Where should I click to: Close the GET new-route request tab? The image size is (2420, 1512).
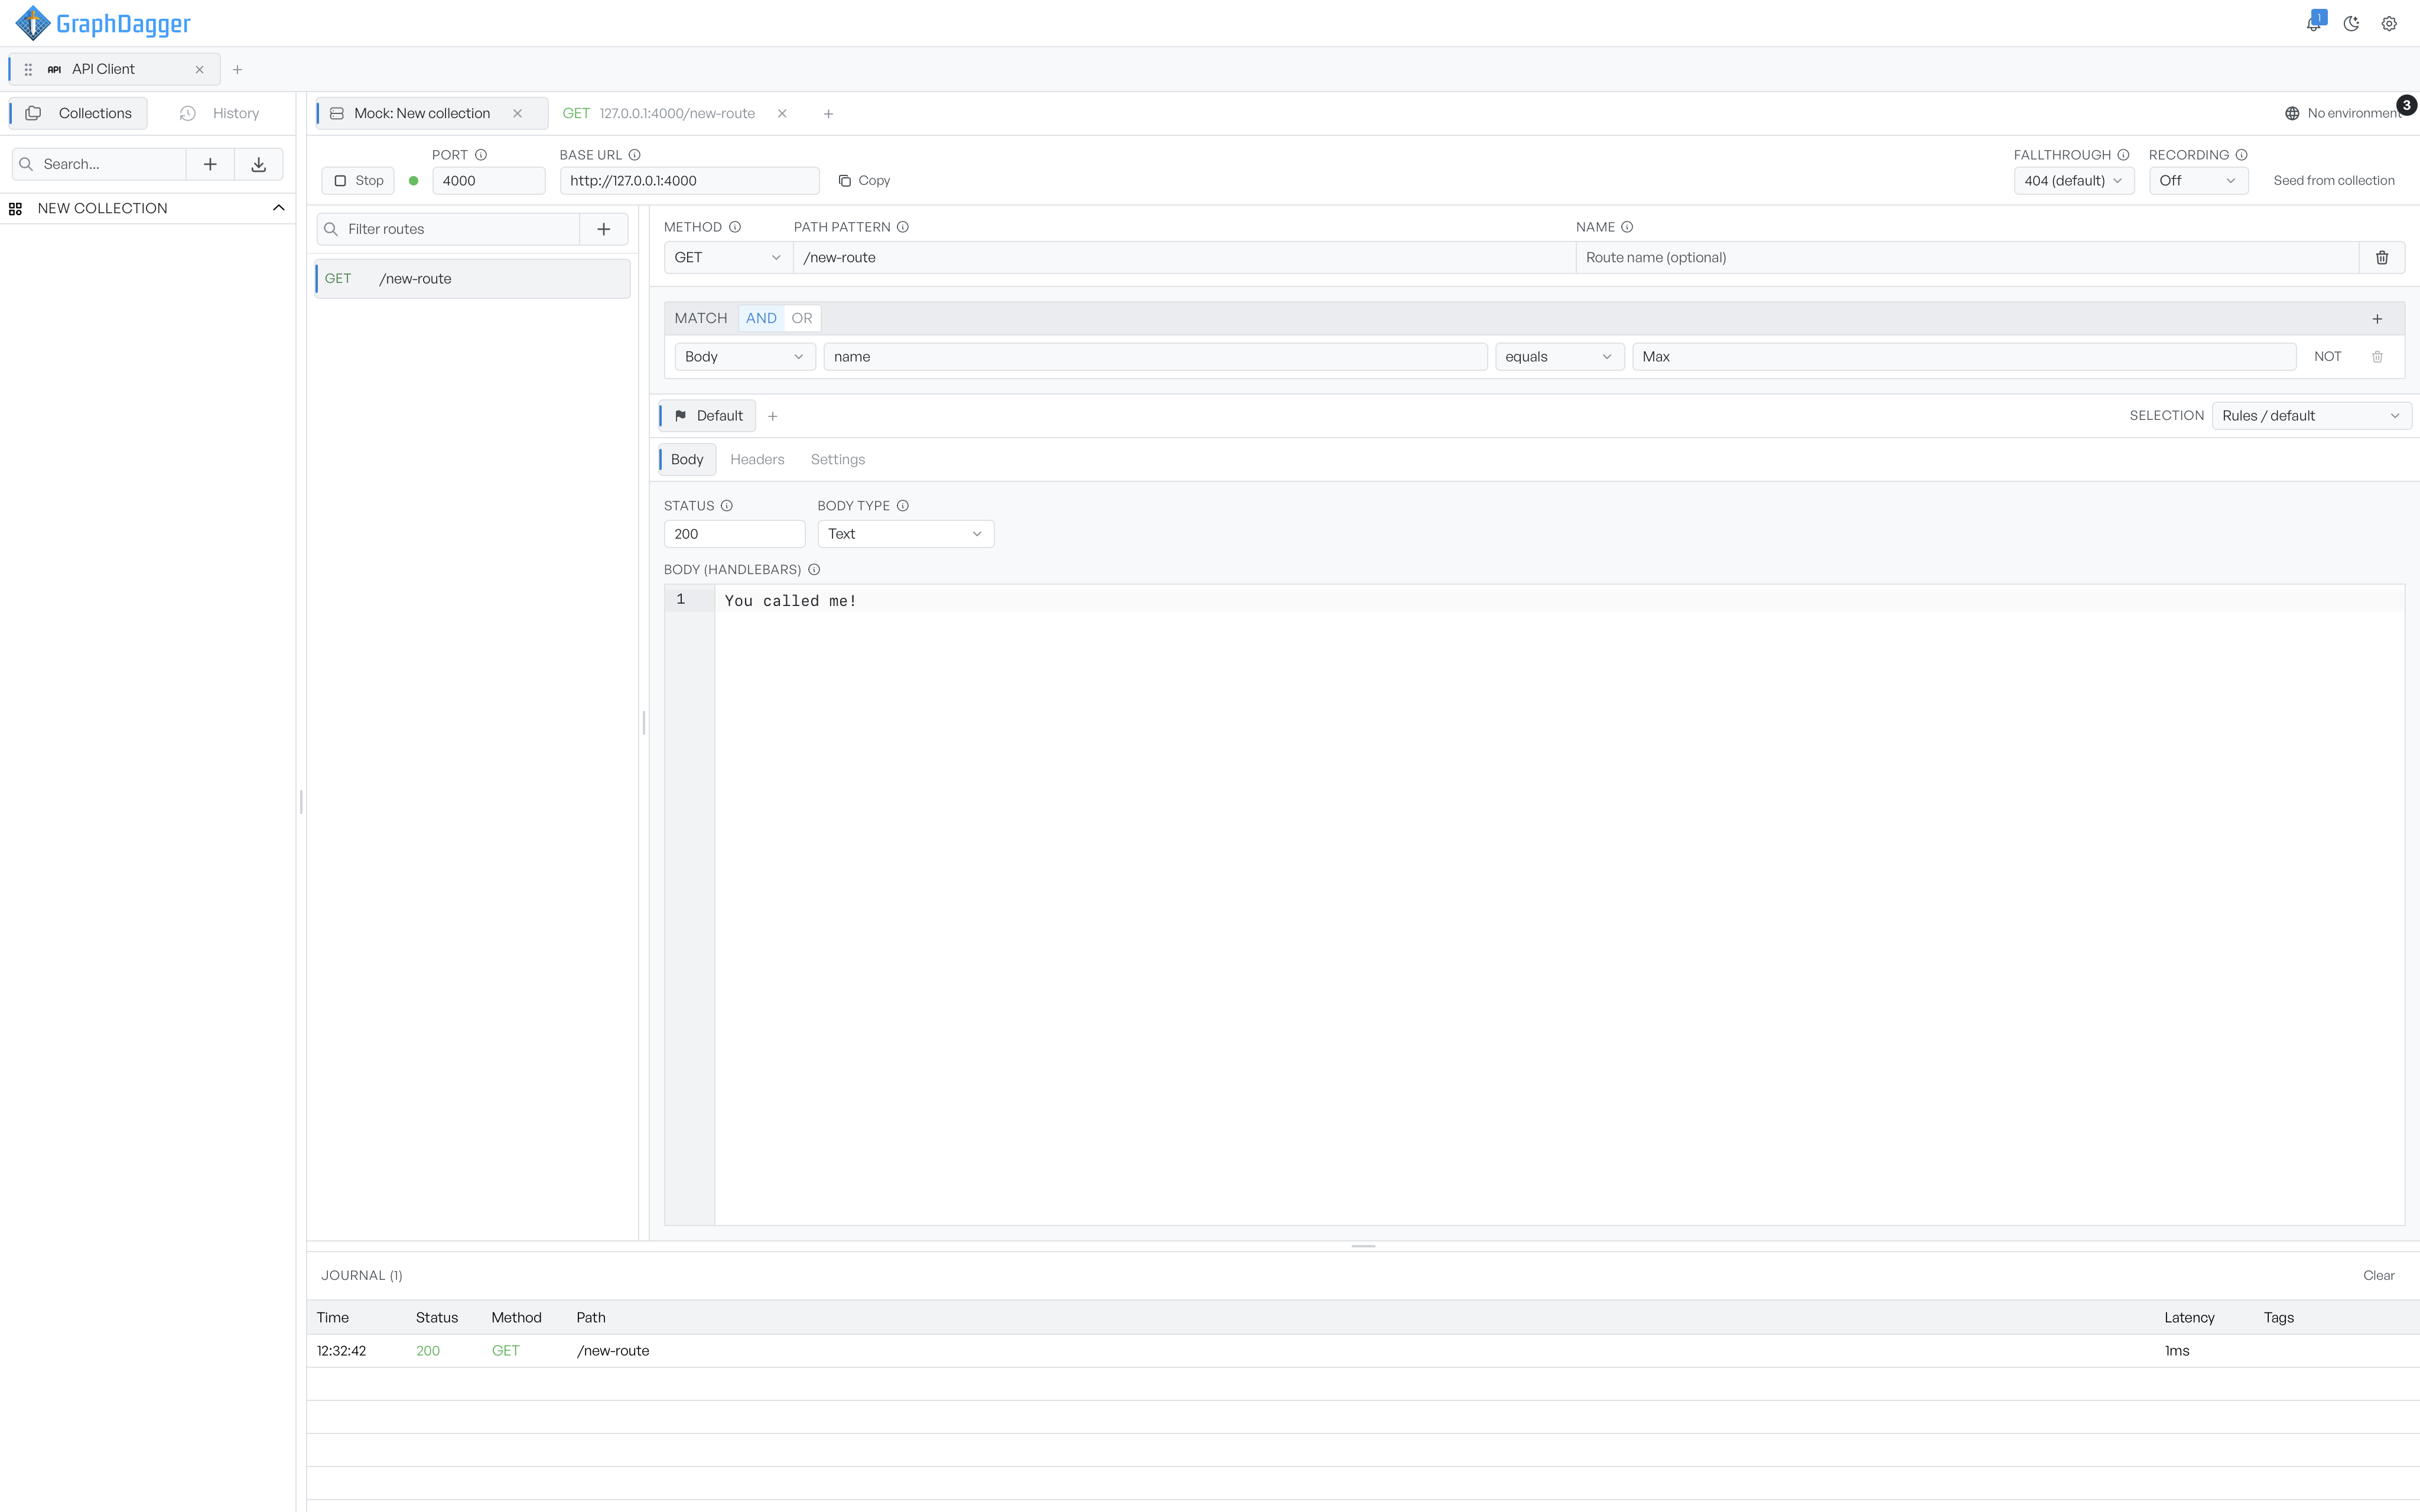(x=782, y=113)
